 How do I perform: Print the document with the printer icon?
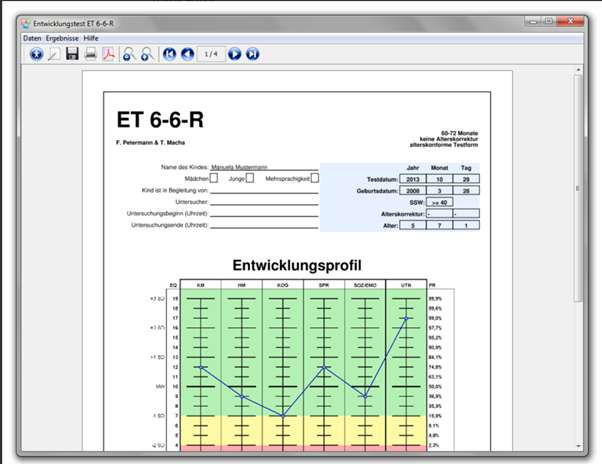[x=90, y=54]
